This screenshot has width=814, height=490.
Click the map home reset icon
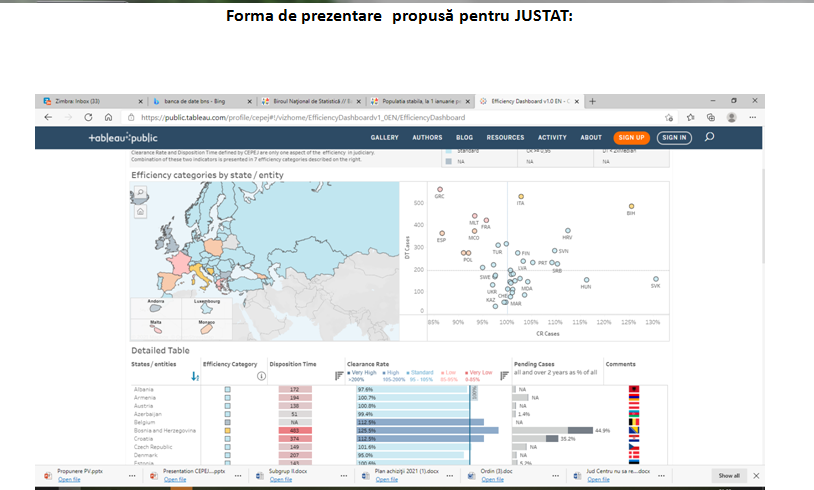pyautogui.click(x=140, y=211)
